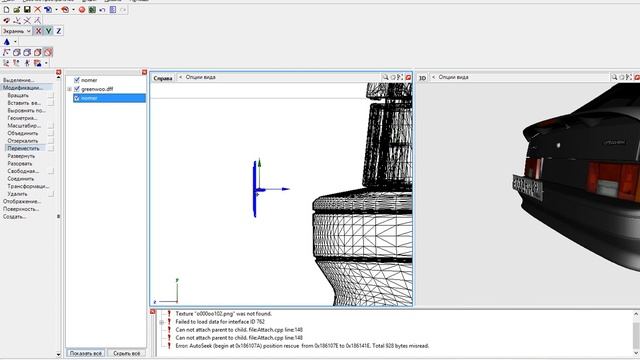Viewport: 640px width, 360px height.
Task: Click first icon in bottom toolbar row
Action: tap(6, 63)
